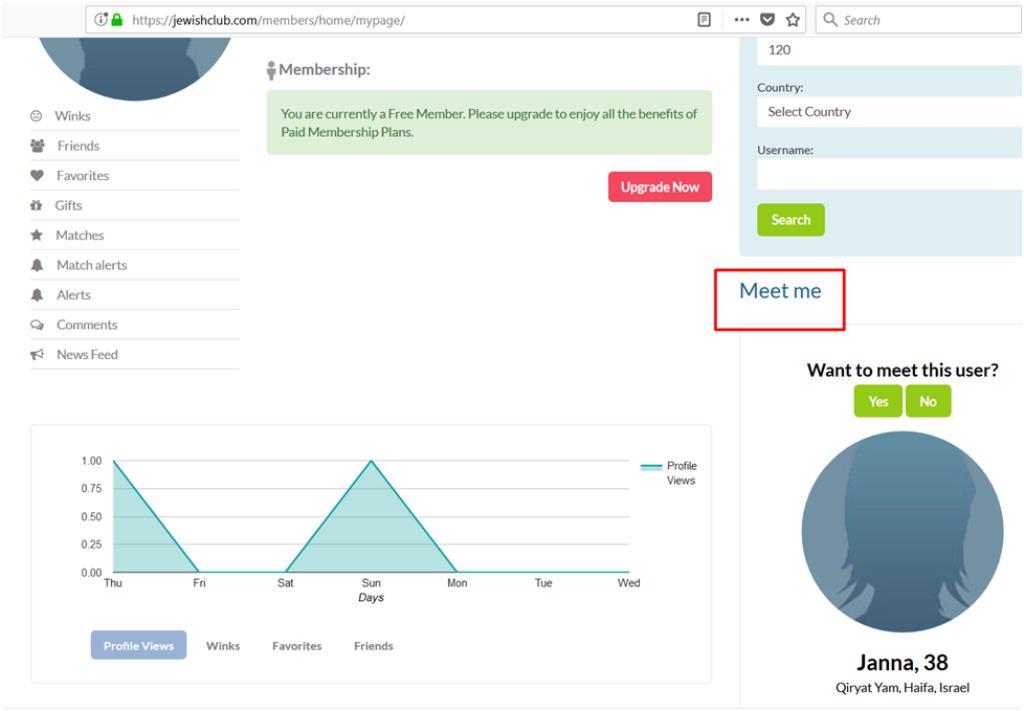Click the name Janna, 38
Viewport: 1024px width, 711px height.
click(x=903, y=662)
